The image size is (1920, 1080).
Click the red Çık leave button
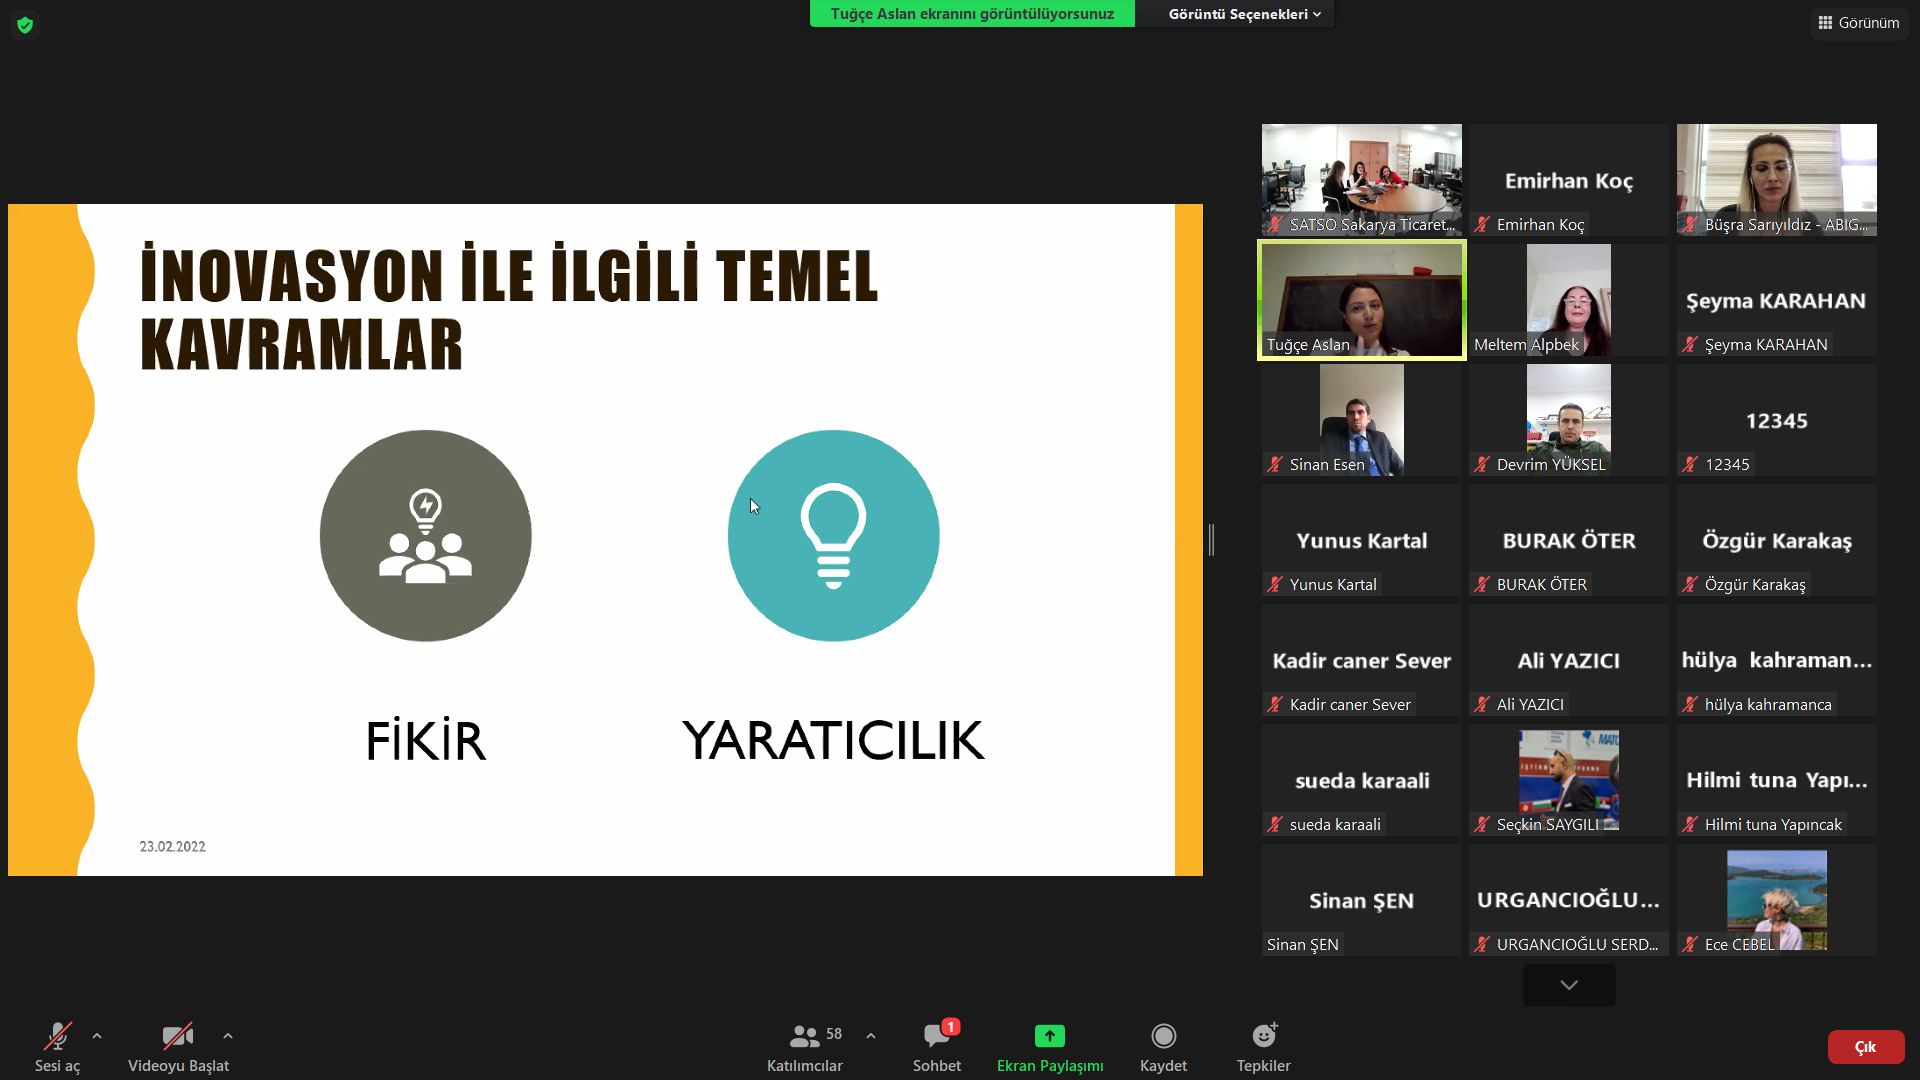tap(1865, 1047)
